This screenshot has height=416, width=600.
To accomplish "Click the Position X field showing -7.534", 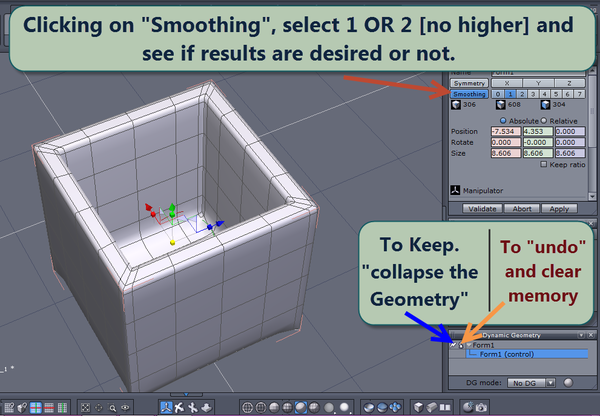I will point(506,131).
